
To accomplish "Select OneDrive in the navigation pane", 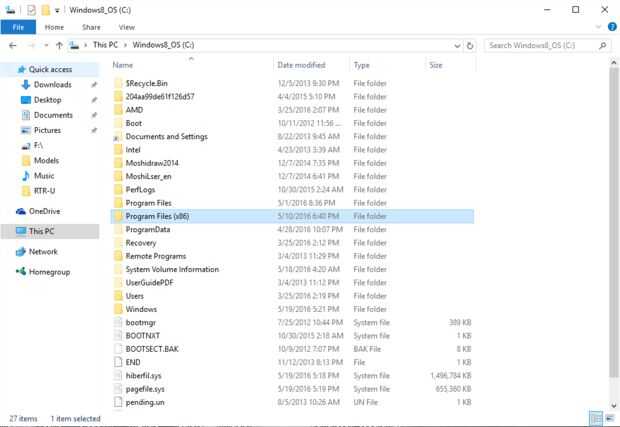I will pos(44,212).
